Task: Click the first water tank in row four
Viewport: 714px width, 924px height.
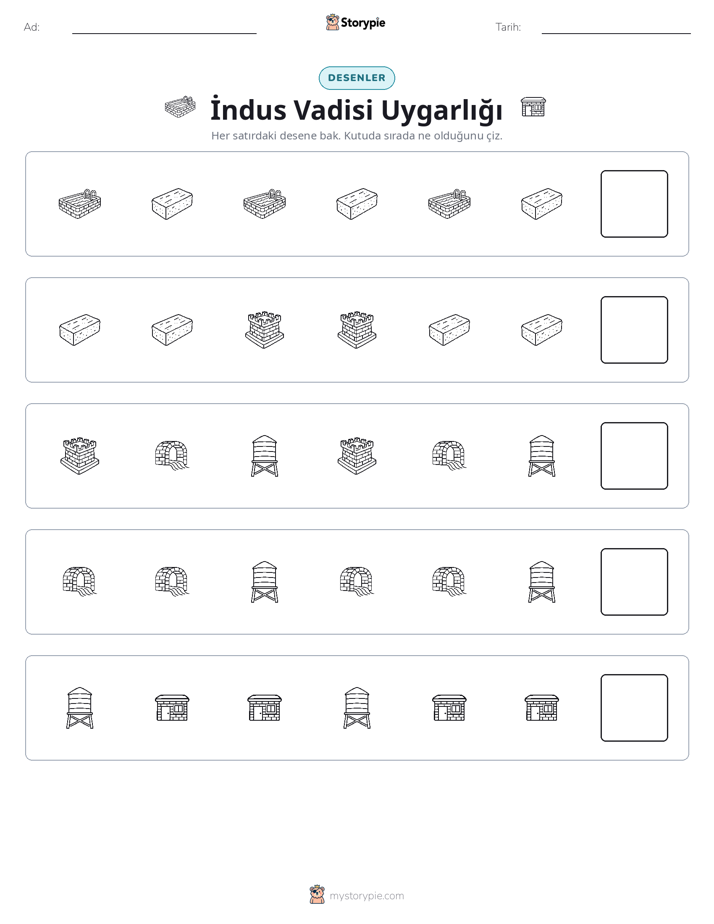Action: point(265,582)
